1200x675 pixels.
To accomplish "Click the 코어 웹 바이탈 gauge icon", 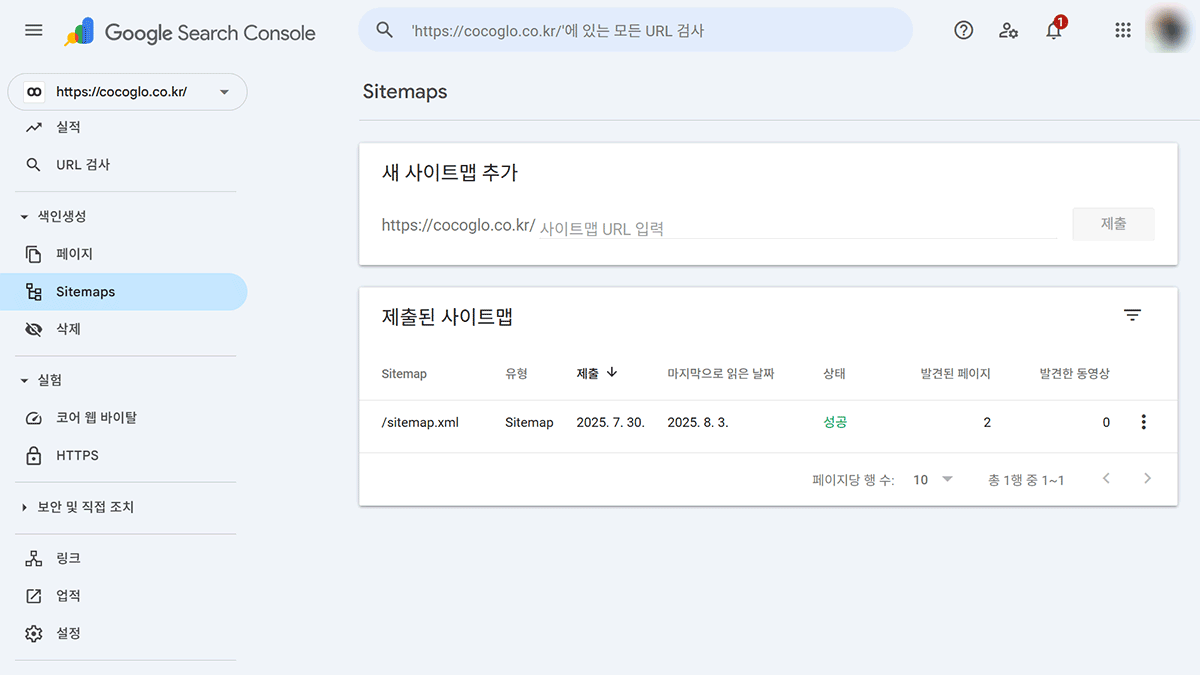I will click(34, 418).
